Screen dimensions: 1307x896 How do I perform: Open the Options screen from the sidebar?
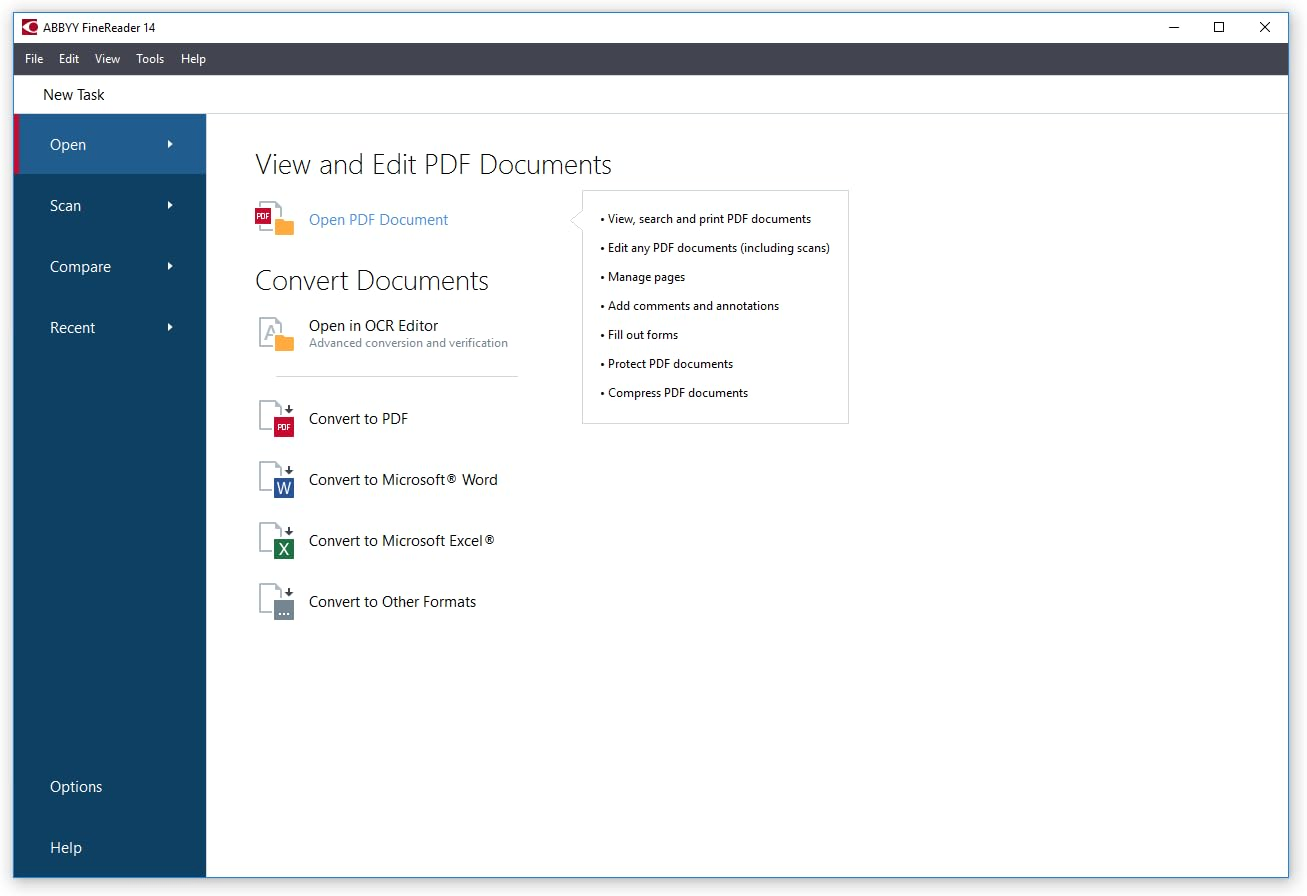(75, 787)
